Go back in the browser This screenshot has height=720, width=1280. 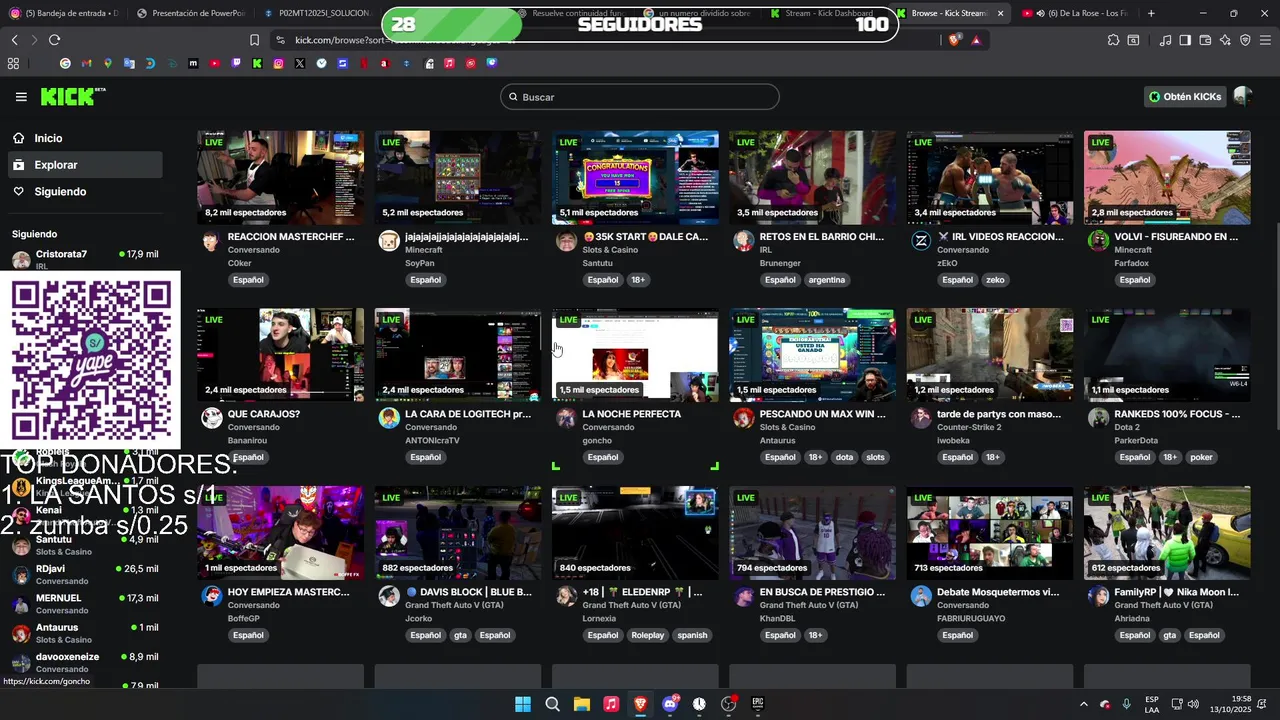(x=14, y=40)
